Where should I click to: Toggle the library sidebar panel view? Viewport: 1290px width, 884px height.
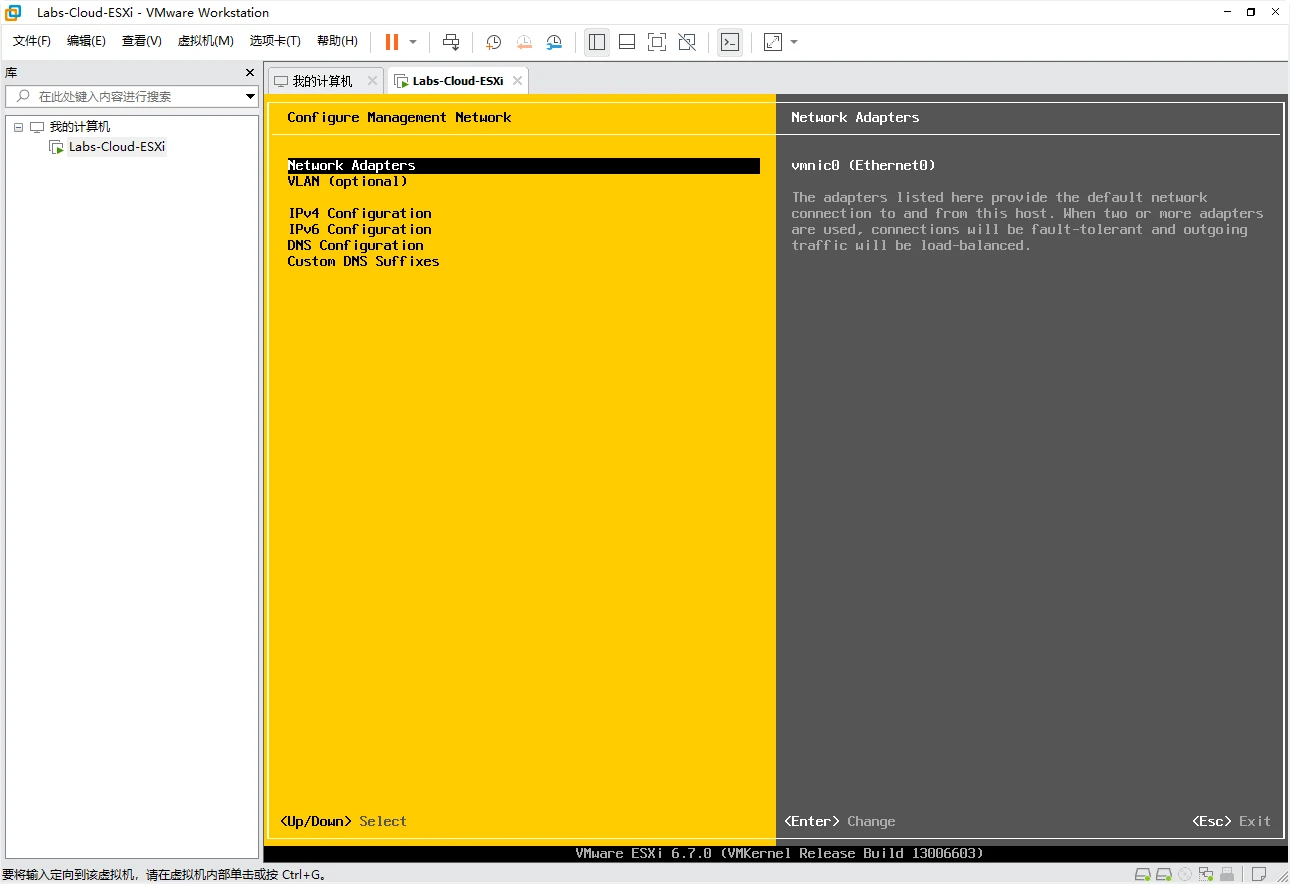(597, 42)
